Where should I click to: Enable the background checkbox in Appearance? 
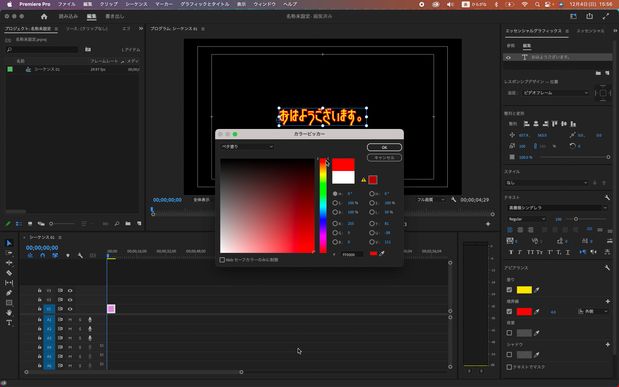pos(509,333)
